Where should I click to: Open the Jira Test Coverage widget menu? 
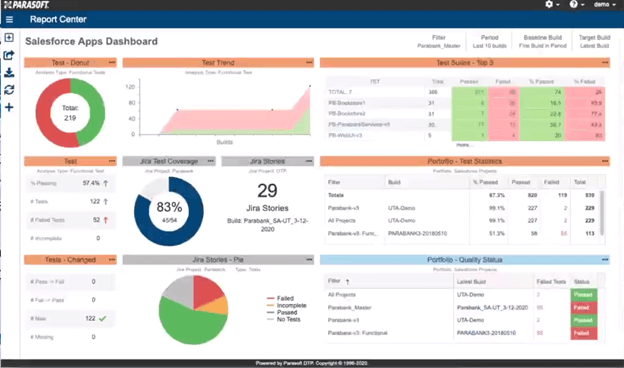tap(211, 161)
